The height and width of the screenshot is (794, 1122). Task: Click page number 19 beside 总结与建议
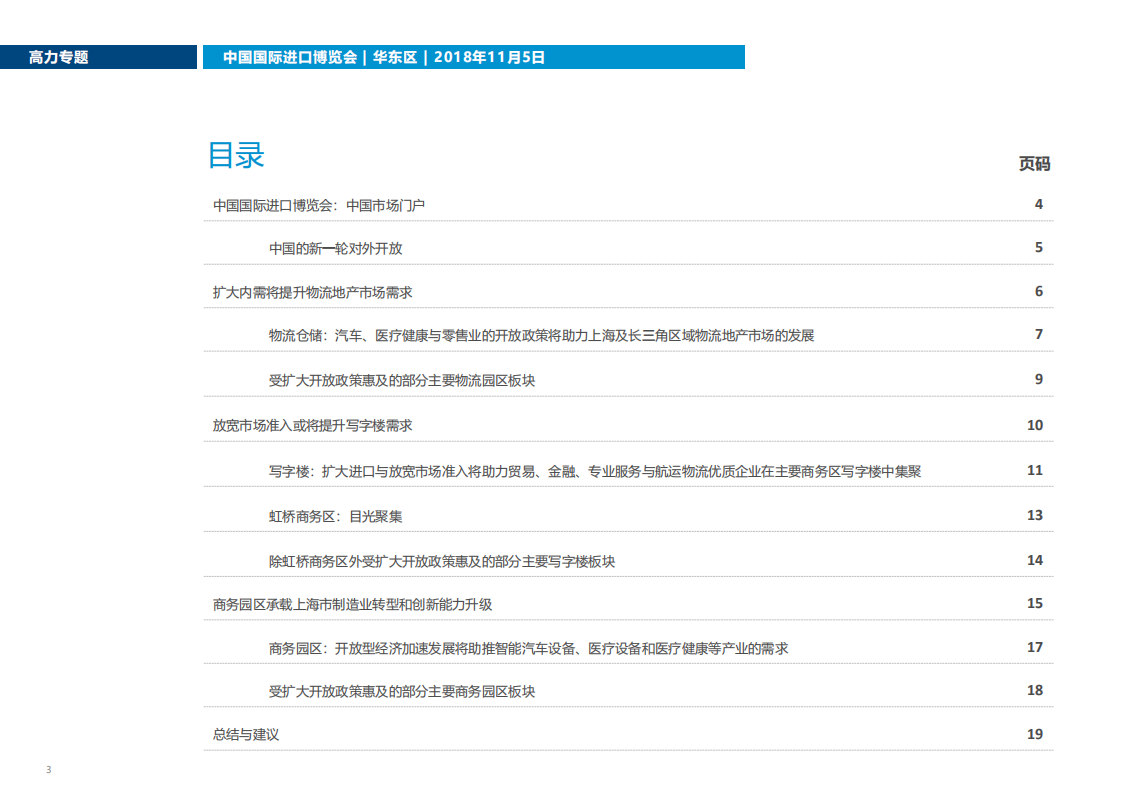point(1035,733)
